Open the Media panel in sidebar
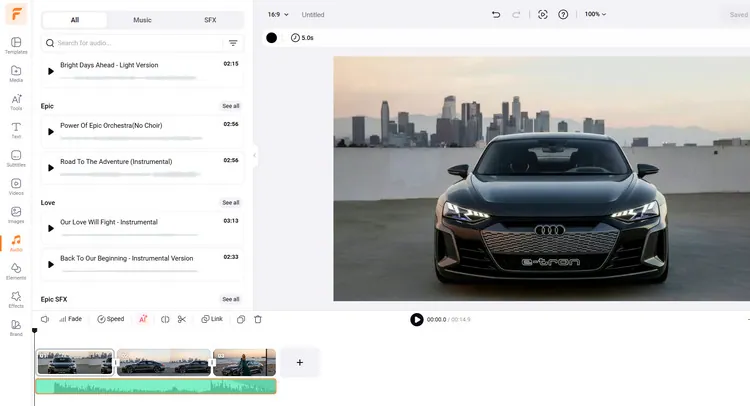750x406 pixels. click(16, 74)
